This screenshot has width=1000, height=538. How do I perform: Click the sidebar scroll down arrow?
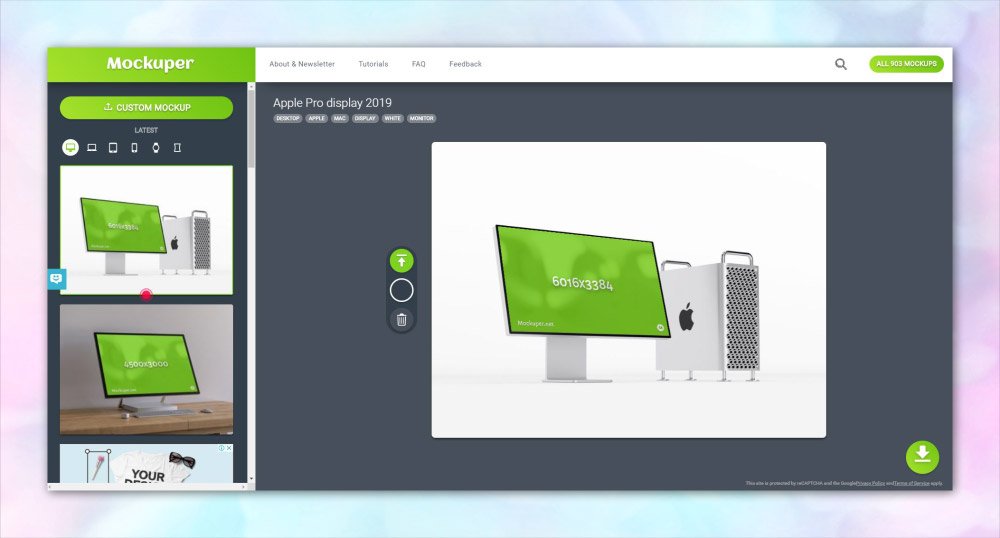[x=251, y=478]
